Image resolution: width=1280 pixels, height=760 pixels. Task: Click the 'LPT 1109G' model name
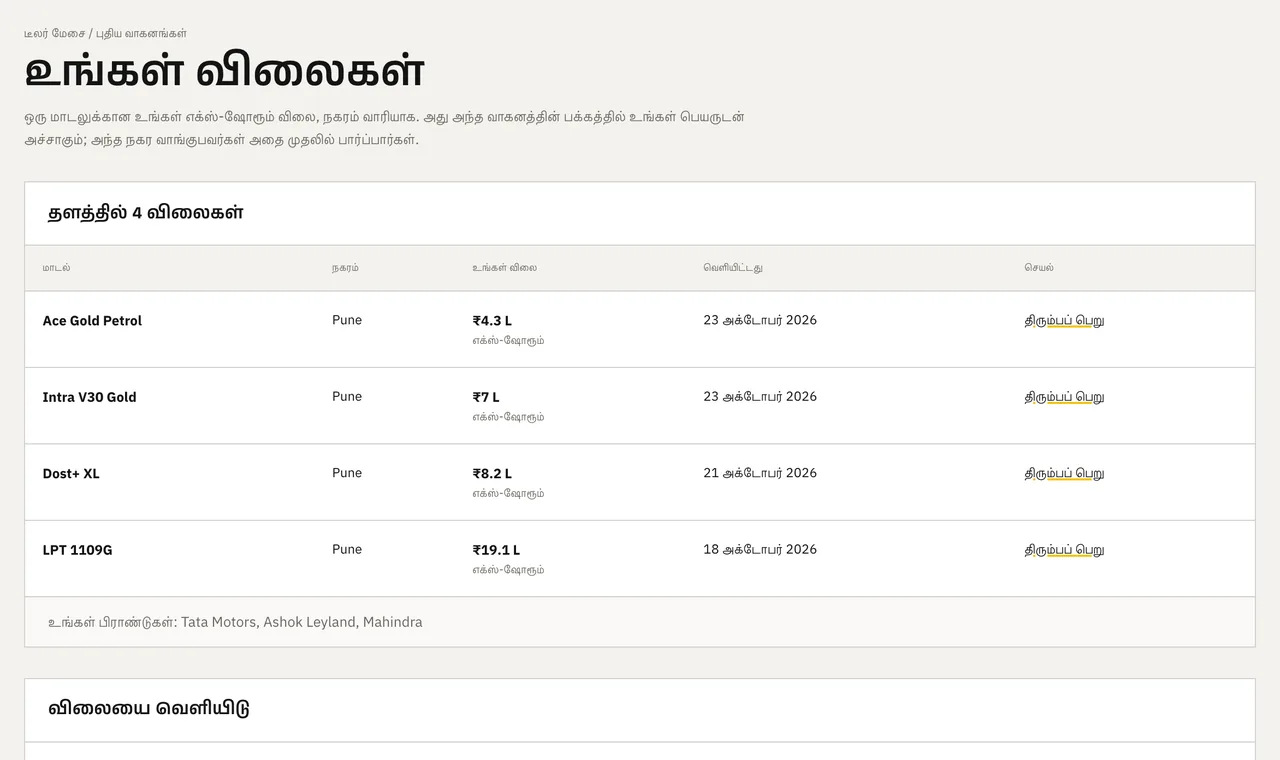pos(77,550)
